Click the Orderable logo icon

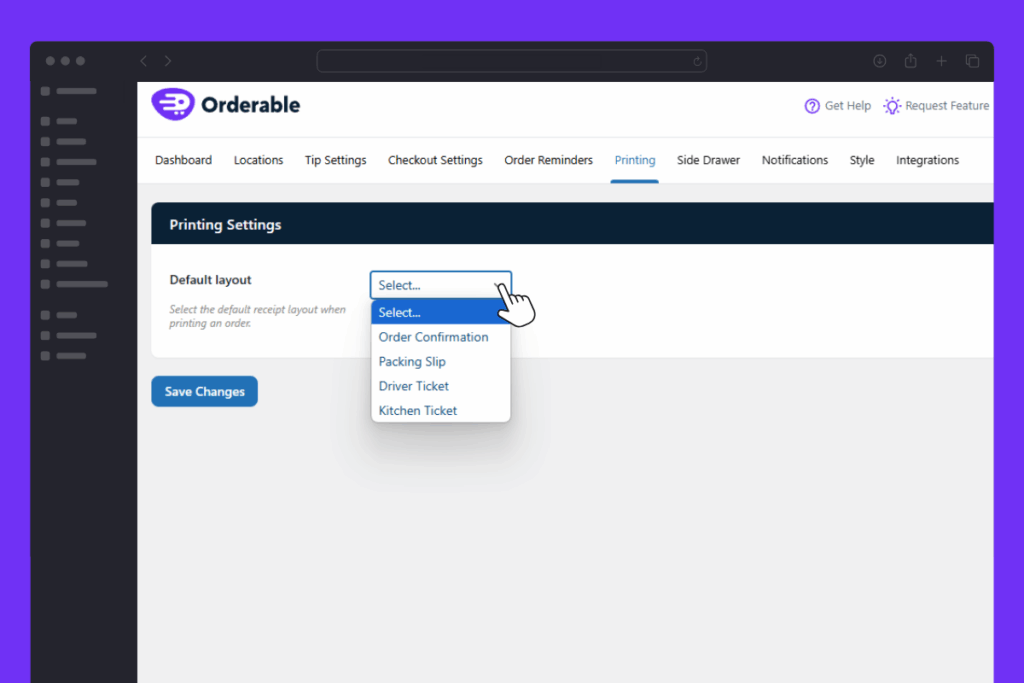click(171, 105)
